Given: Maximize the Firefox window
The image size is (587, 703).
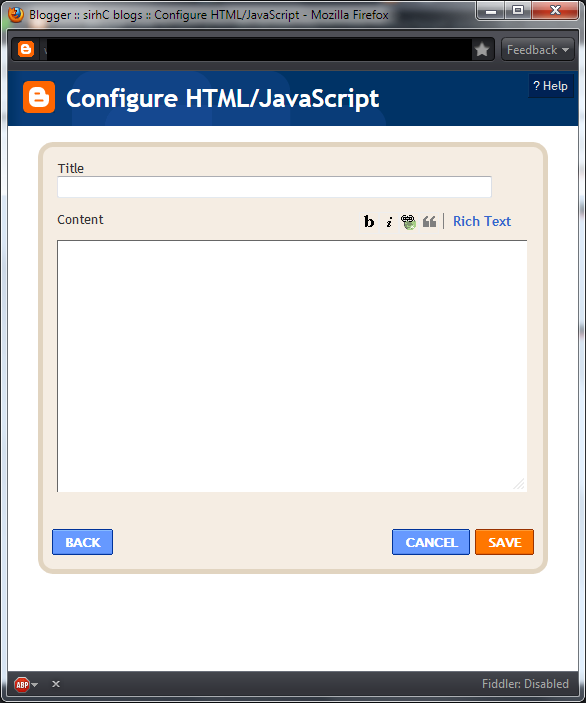Looking at the screenshot, I should coord(518,11).
